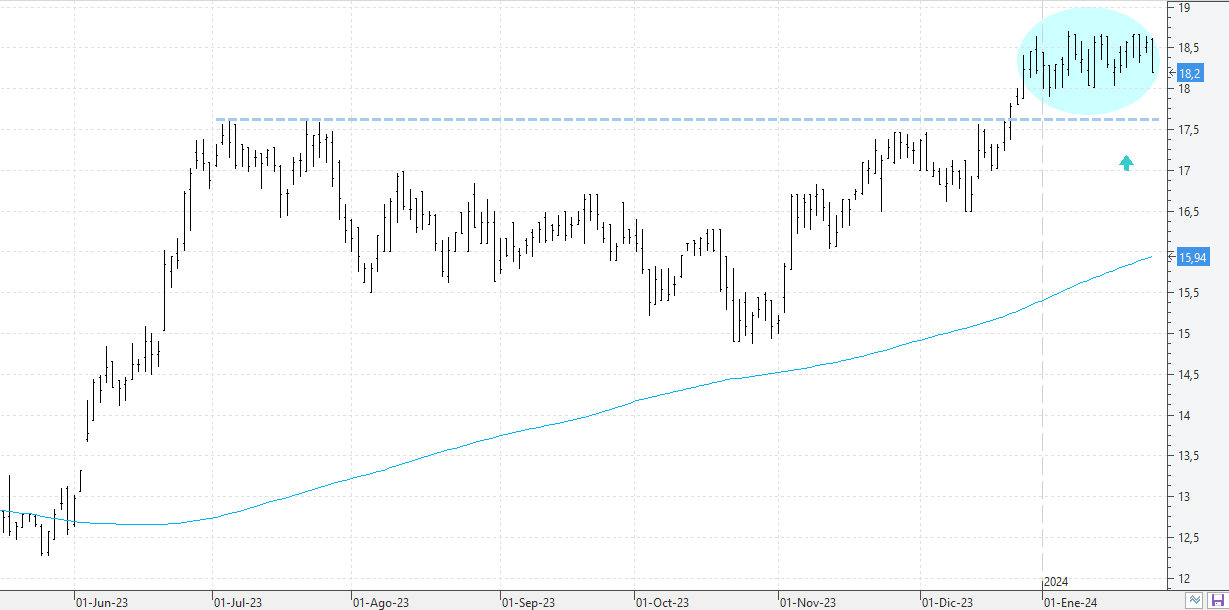Click the 01-Dic-23 date label
Viewport: 1229px width, 610px height.
946,603
